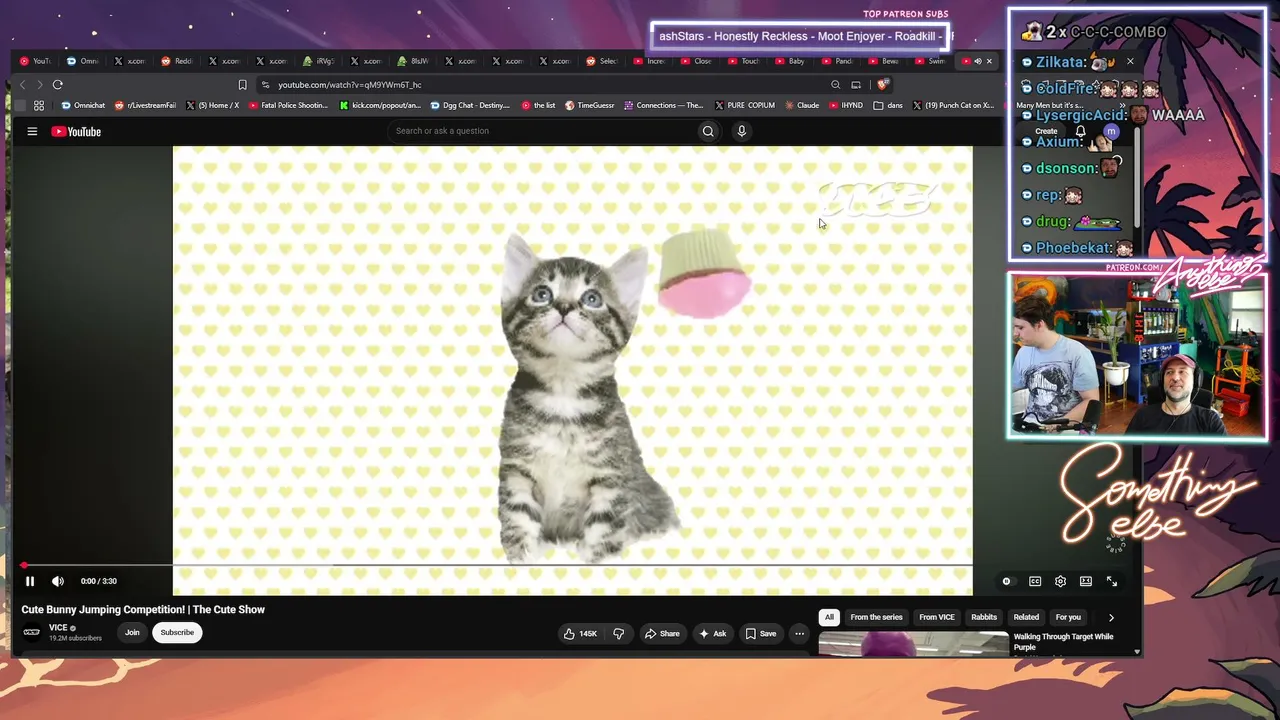Toggle closed captions (CC) button

1035,581
